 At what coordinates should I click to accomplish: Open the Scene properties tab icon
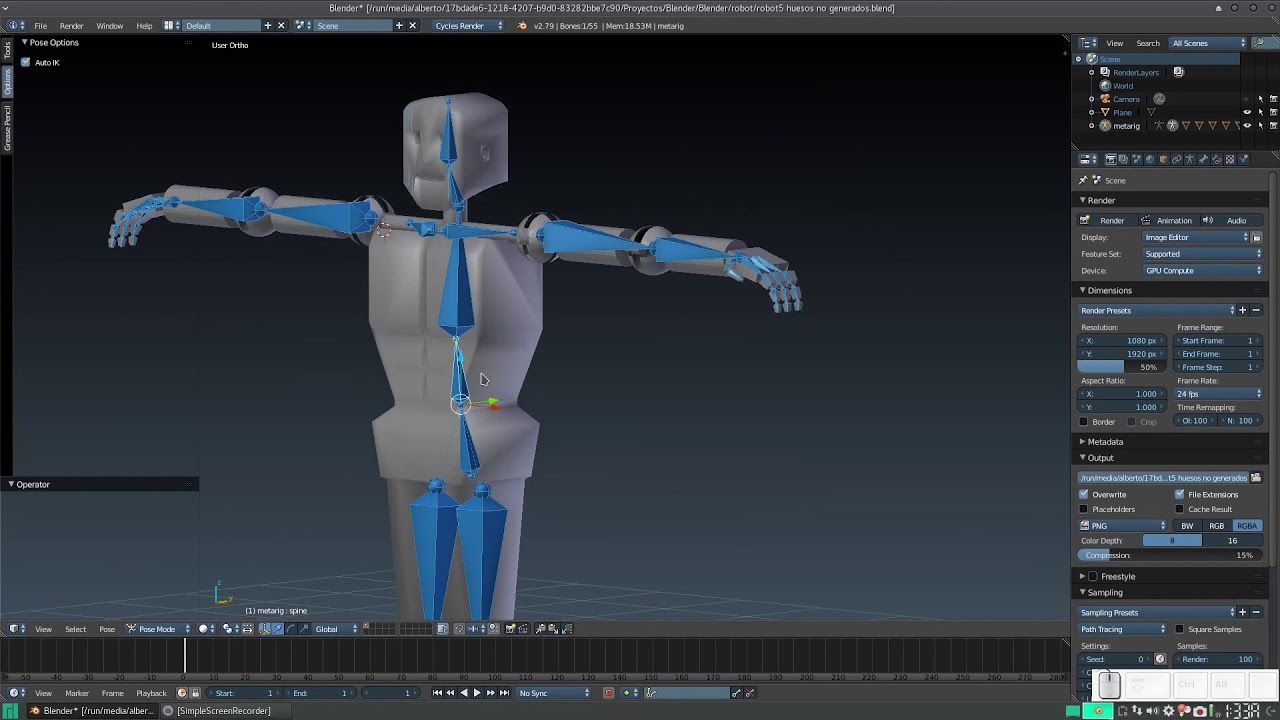[1137, 159]
